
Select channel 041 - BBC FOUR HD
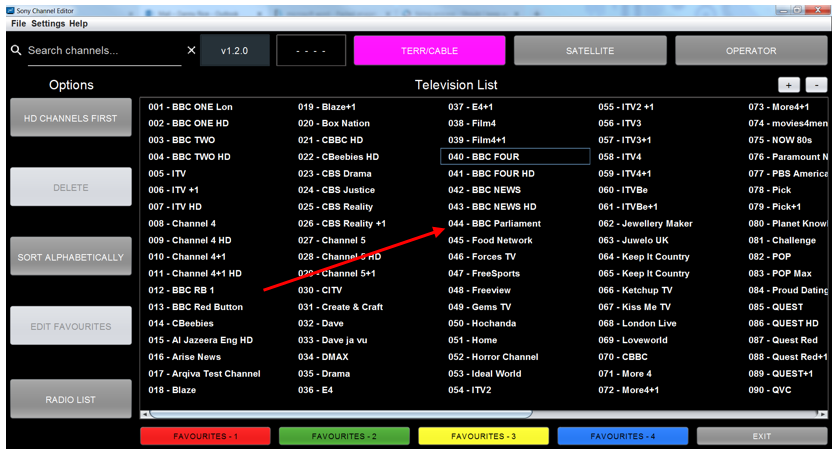click(x=491, y=174)
